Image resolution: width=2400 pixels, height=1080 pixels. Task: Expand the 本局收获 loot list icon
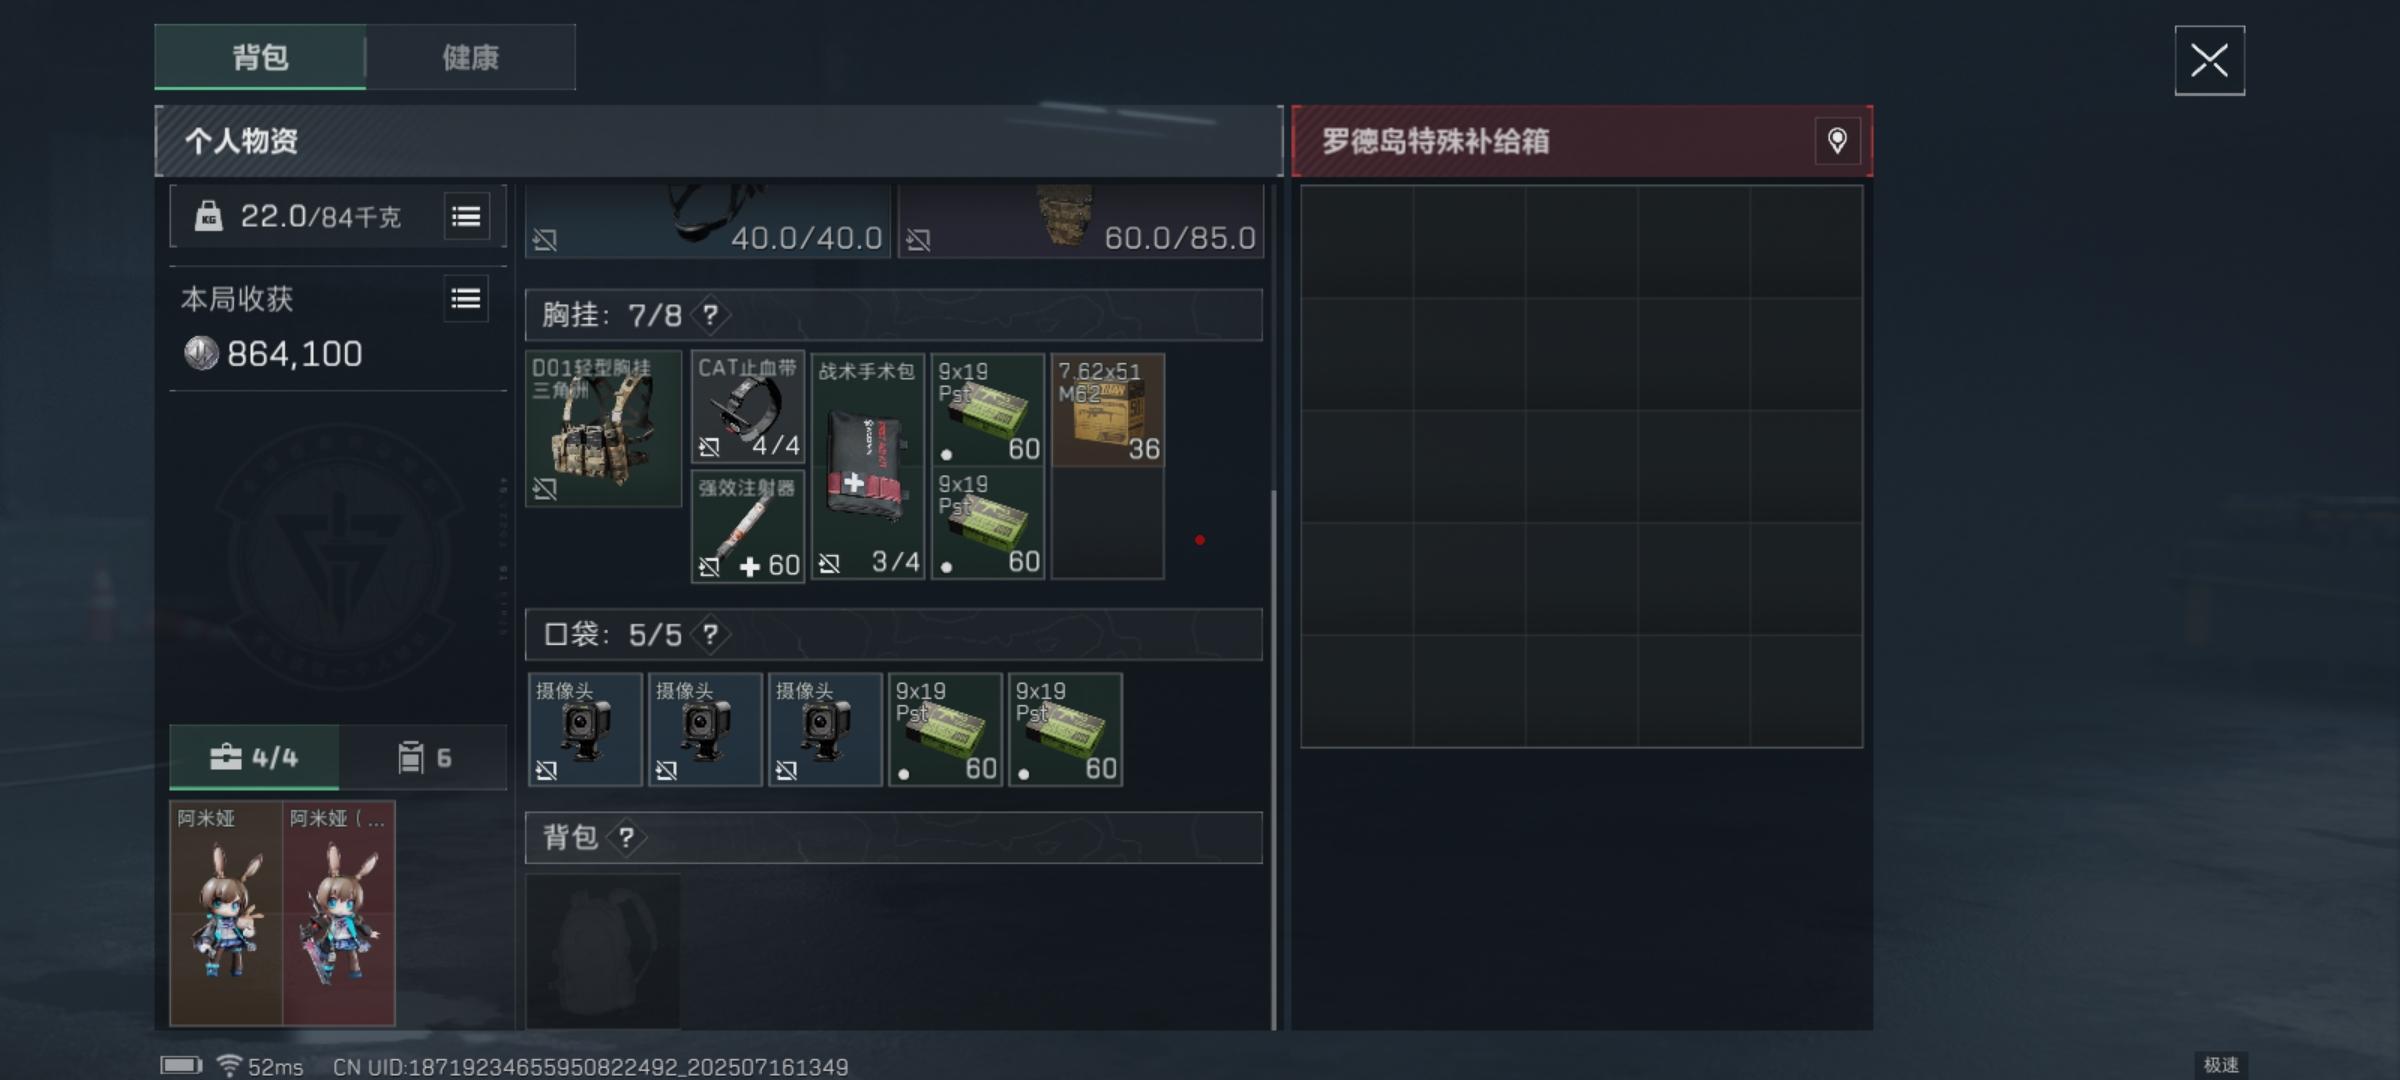(466, 298)
